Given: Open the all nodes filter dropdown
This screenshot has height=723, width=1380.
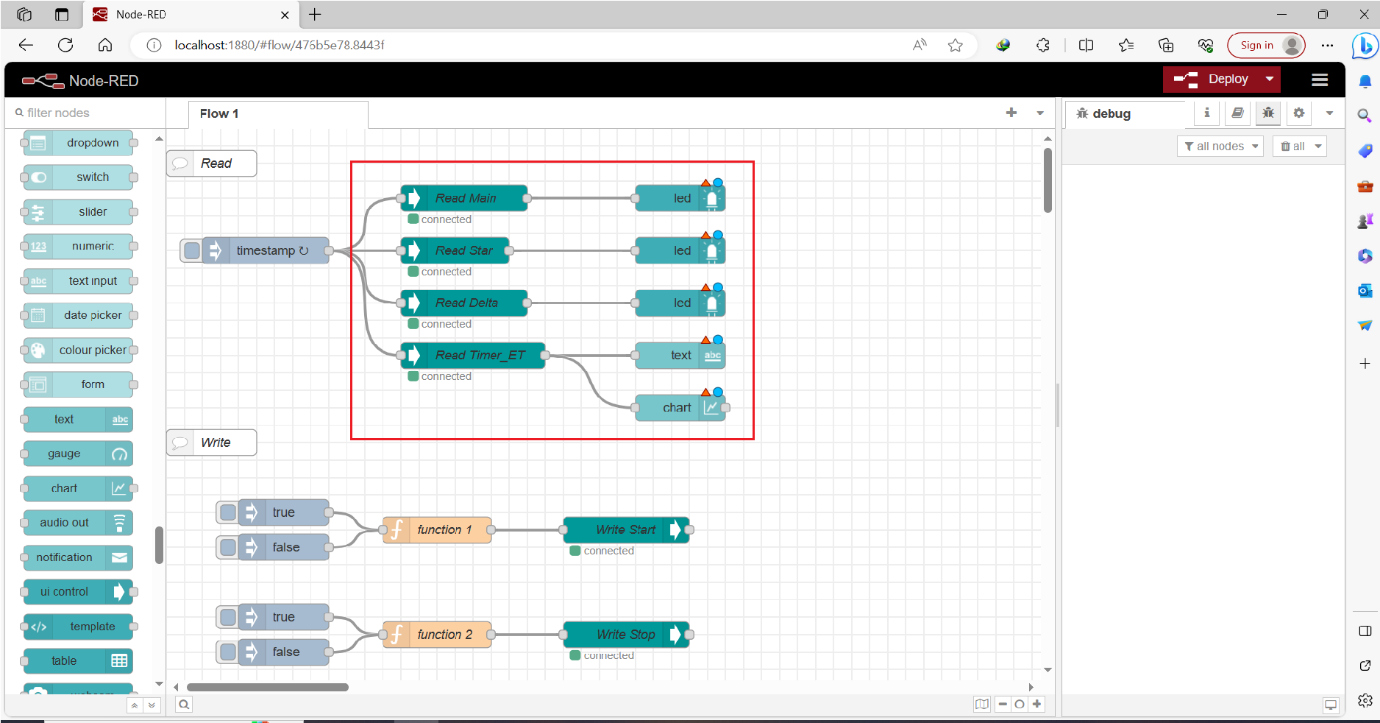Looking at the screenshot, I should [1220, 145].
